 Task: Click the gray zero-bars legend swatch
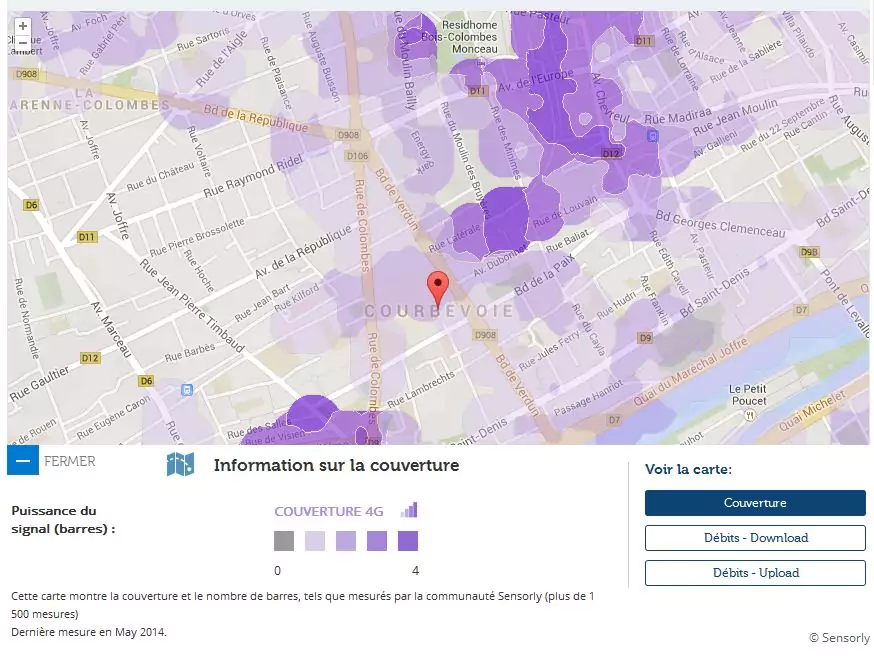tap(284, 541)
